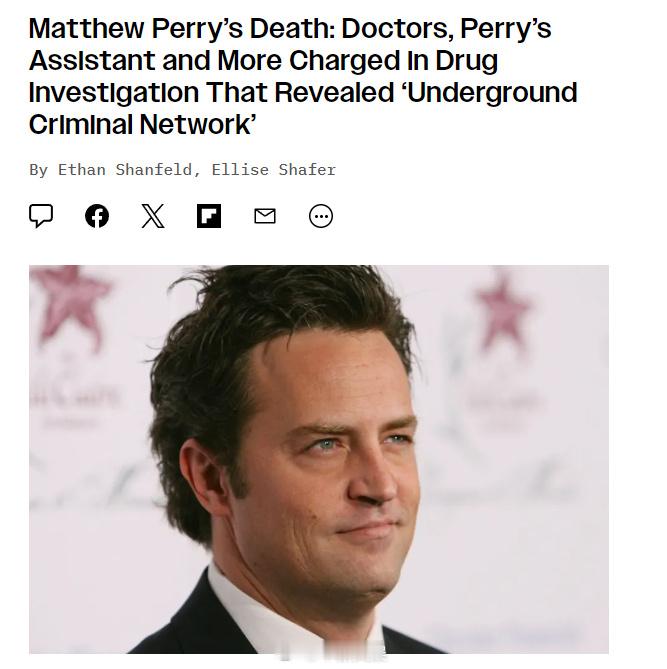This screenshot has height=669, width=667.
Task: View reader comments via bubble icon
Action: click(41, 216)
